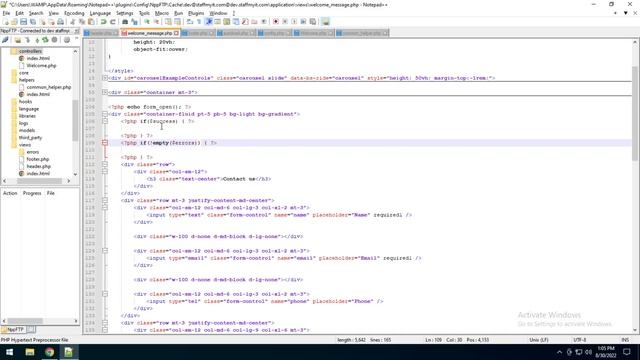Start macro recording with the red record icon
Image resolution: width=640 pixels, height=360 pixels.
[x=276, y=22]
